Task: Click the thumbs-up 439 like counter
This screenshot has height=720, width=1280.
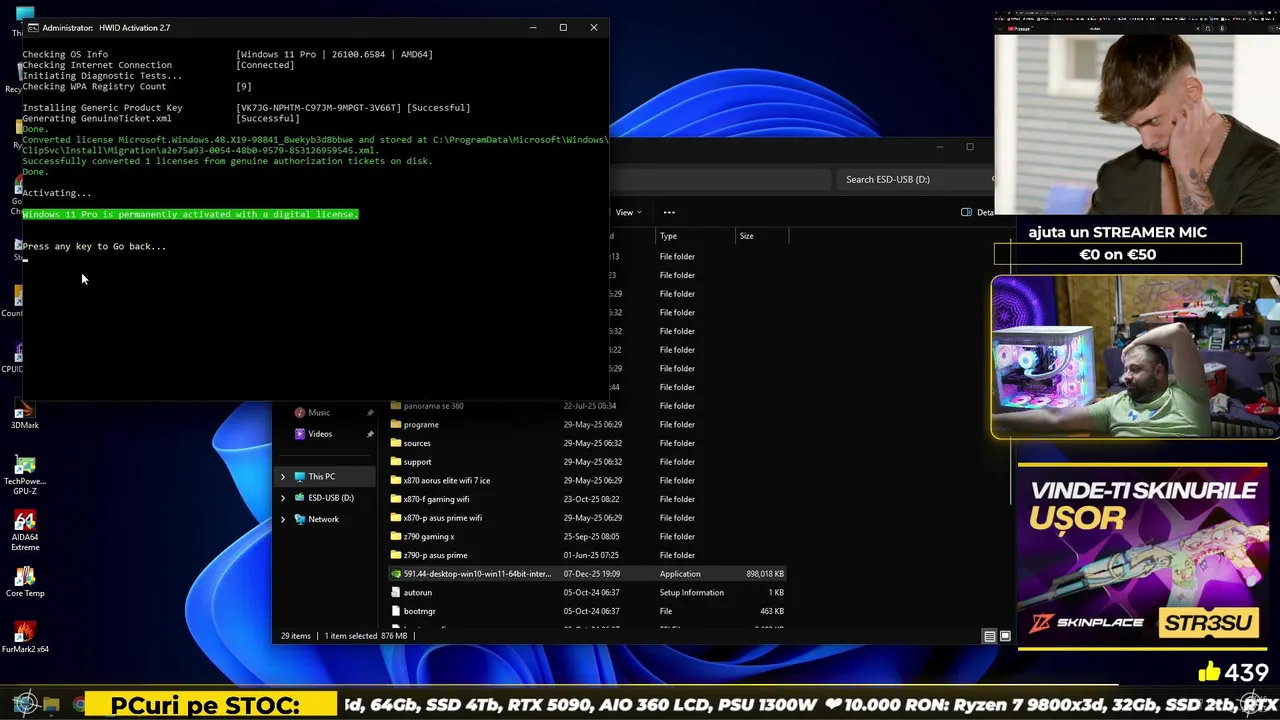Action: (x=1232, y=672)
